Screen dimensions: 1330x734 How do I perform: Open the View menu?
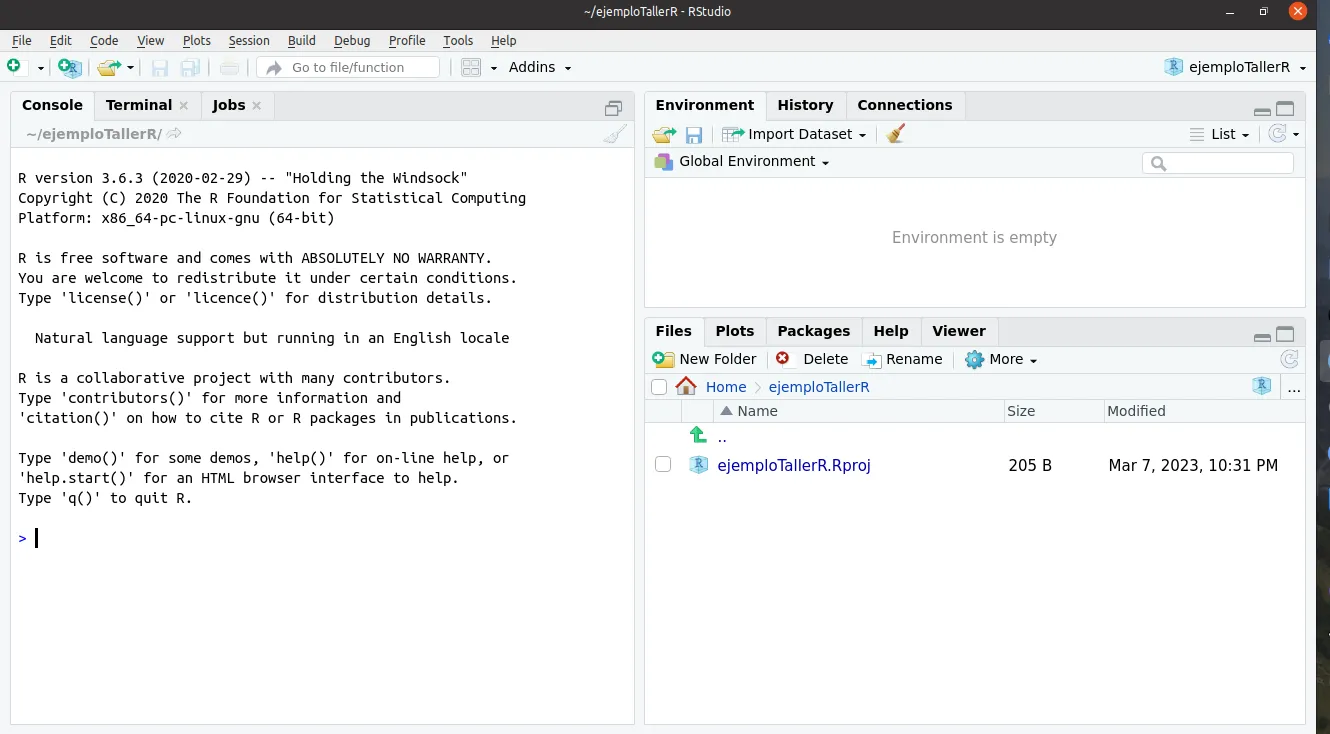click(x=150, y=40)
